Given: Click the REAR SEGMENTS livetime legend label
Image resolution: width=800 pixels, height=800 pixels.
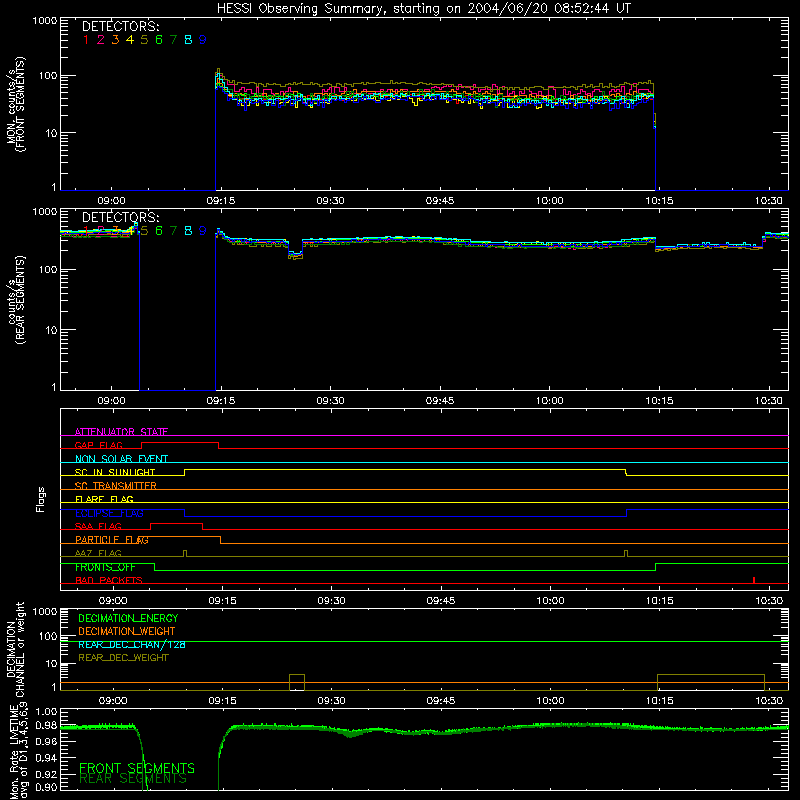Looking at the screenshot, I should pyautogui.click(x=133, y=779).
